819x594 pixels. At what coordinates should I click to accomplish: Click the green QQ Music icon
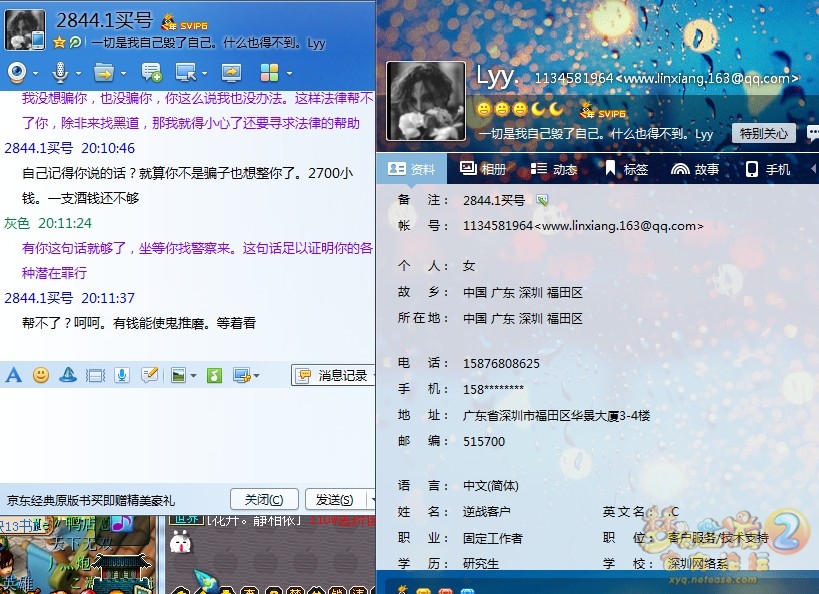(x=214, y=376)
